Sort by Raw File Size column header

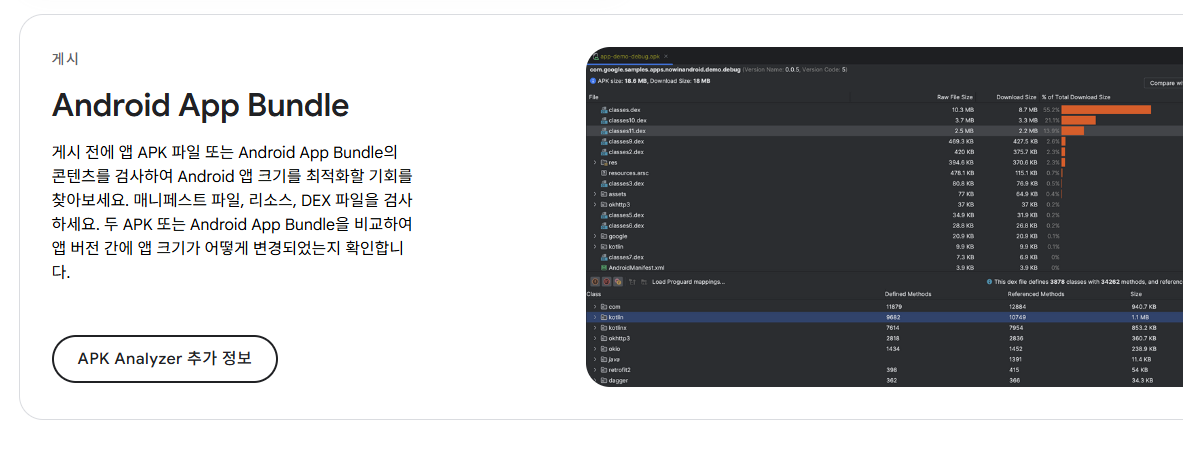(x=955, y=97)
